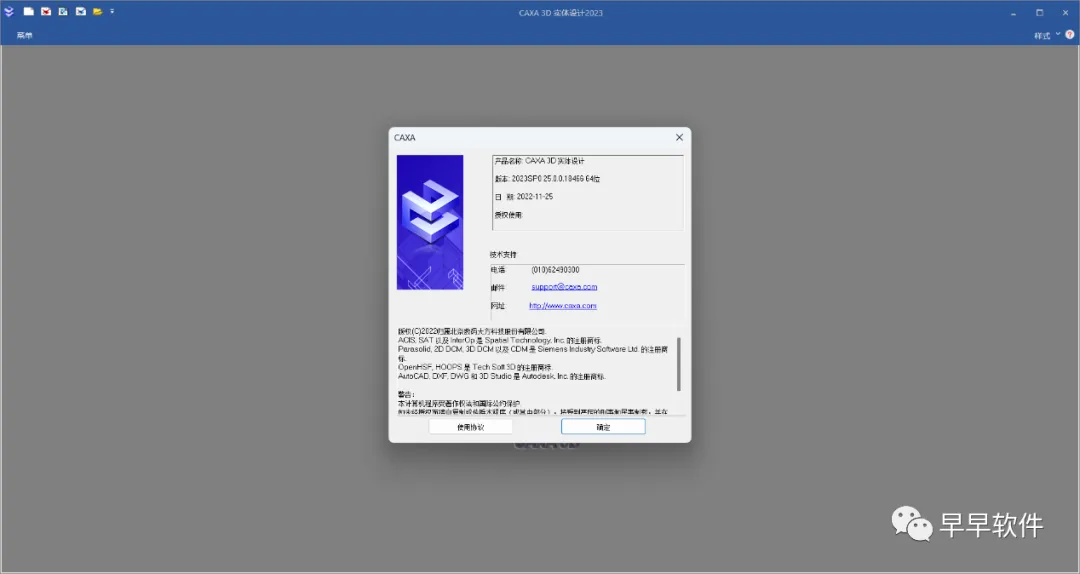The width and height of the screenshot is (1080, 574).
Task: Open the 菜单 menu
Action: click(x=25, y=35)
